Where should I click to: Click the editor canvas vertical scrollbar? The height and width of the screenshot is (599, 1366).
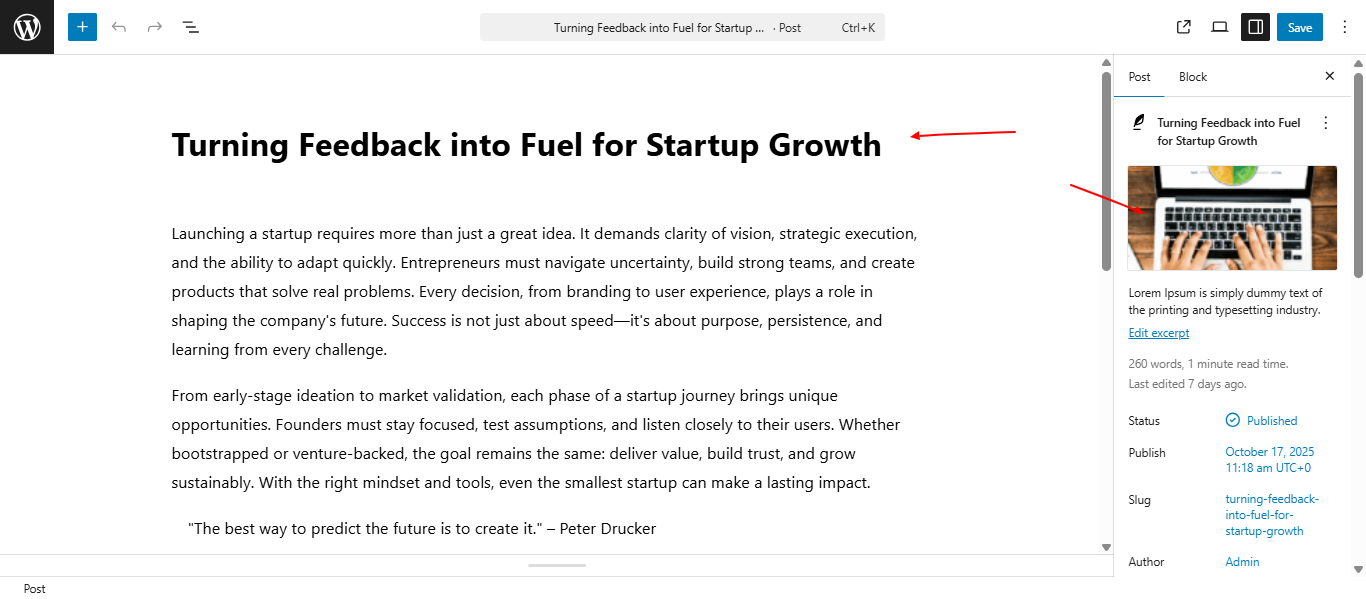pos(1106,170)
